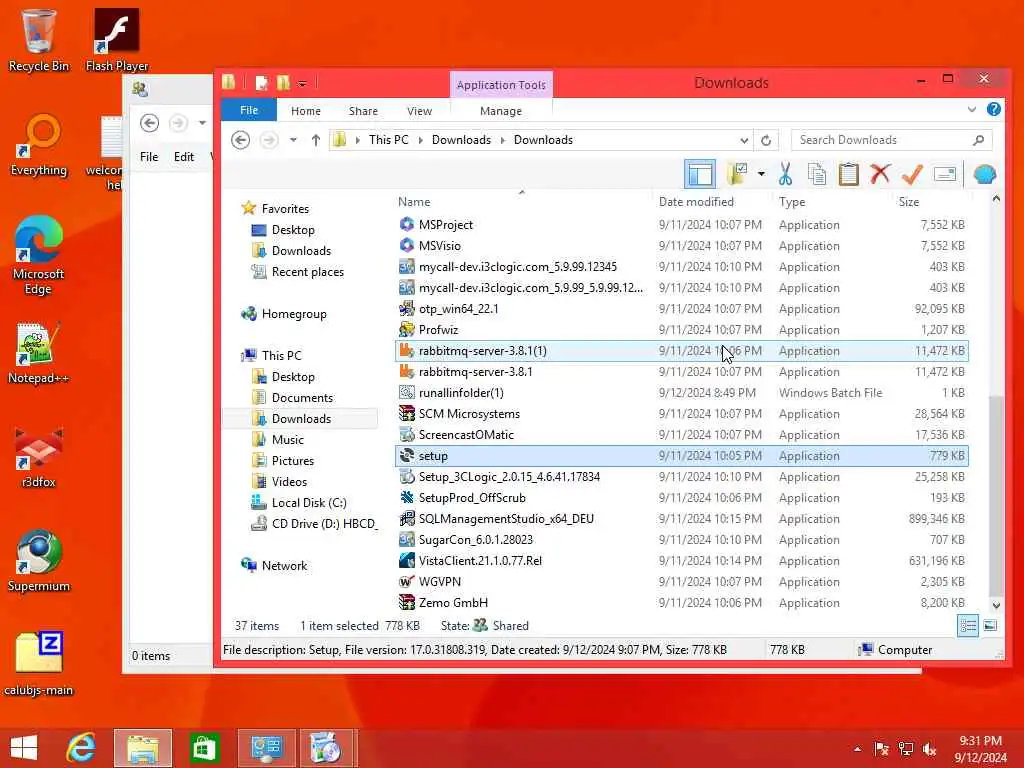The width and height of the screenshot is (1024, 768).
Task: Open Classic Shell settings via shell icon
Action: pyautogui.click(x=984, y=174)
